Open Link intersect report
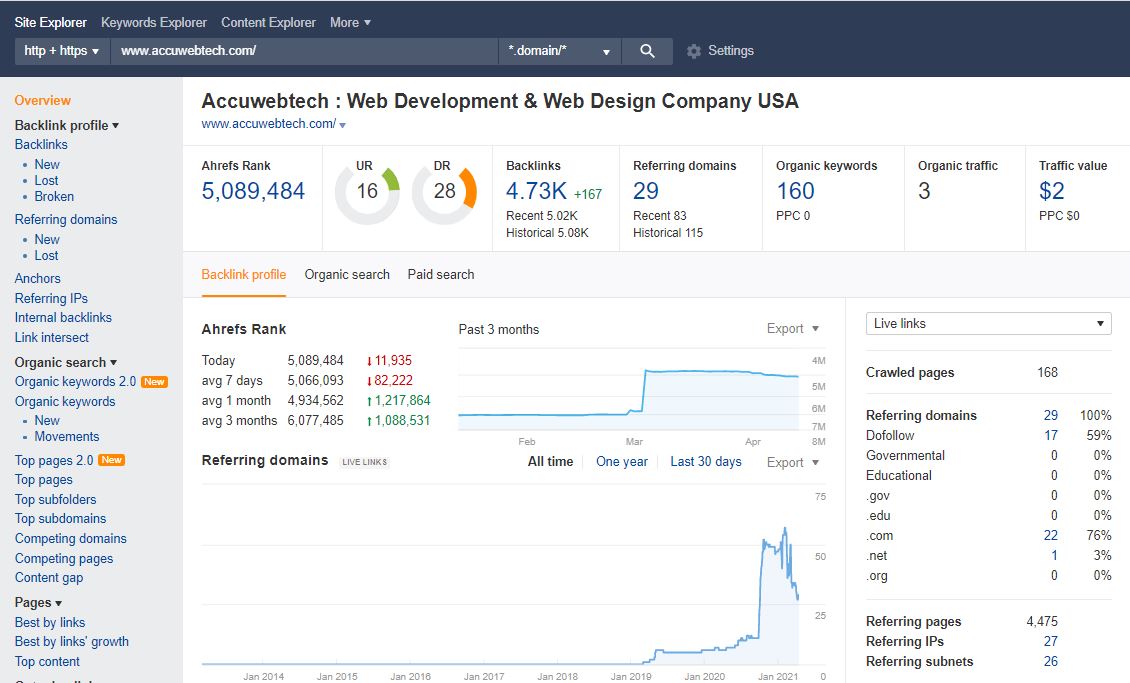 point(52,337)
